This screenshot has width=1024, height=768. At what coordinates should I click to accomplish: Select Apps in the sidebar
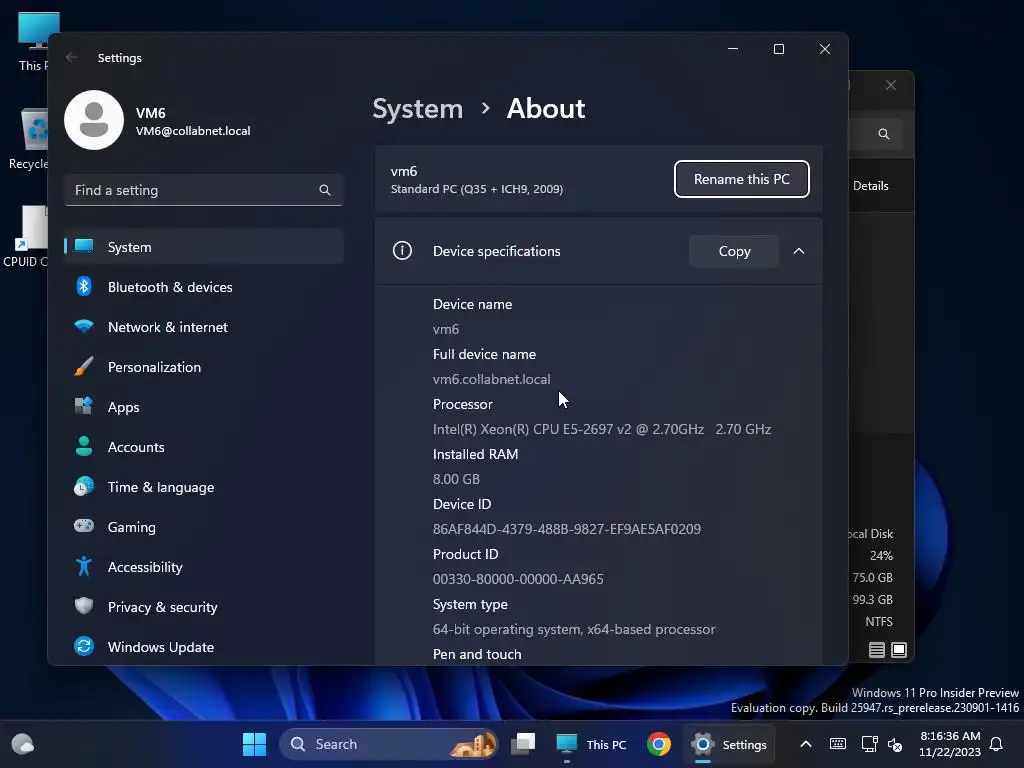(204, 407)
